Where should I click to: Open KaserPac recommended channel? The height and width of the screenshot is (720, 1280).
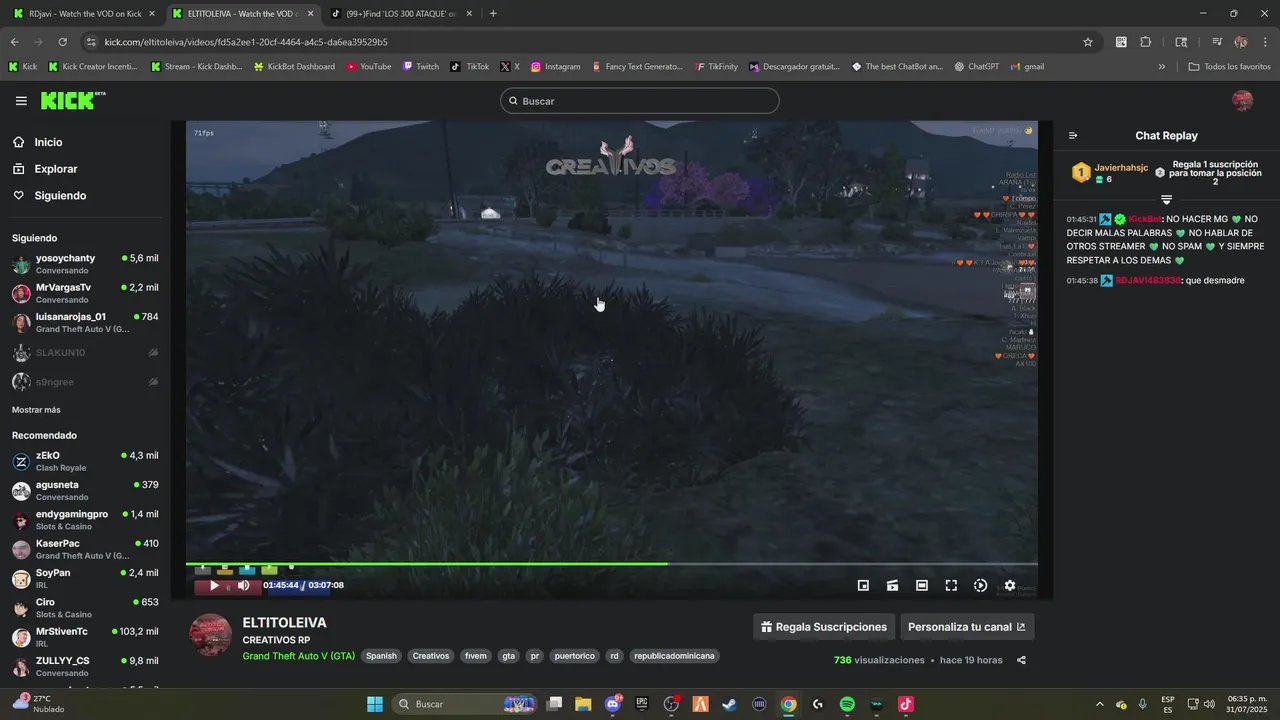85,549
